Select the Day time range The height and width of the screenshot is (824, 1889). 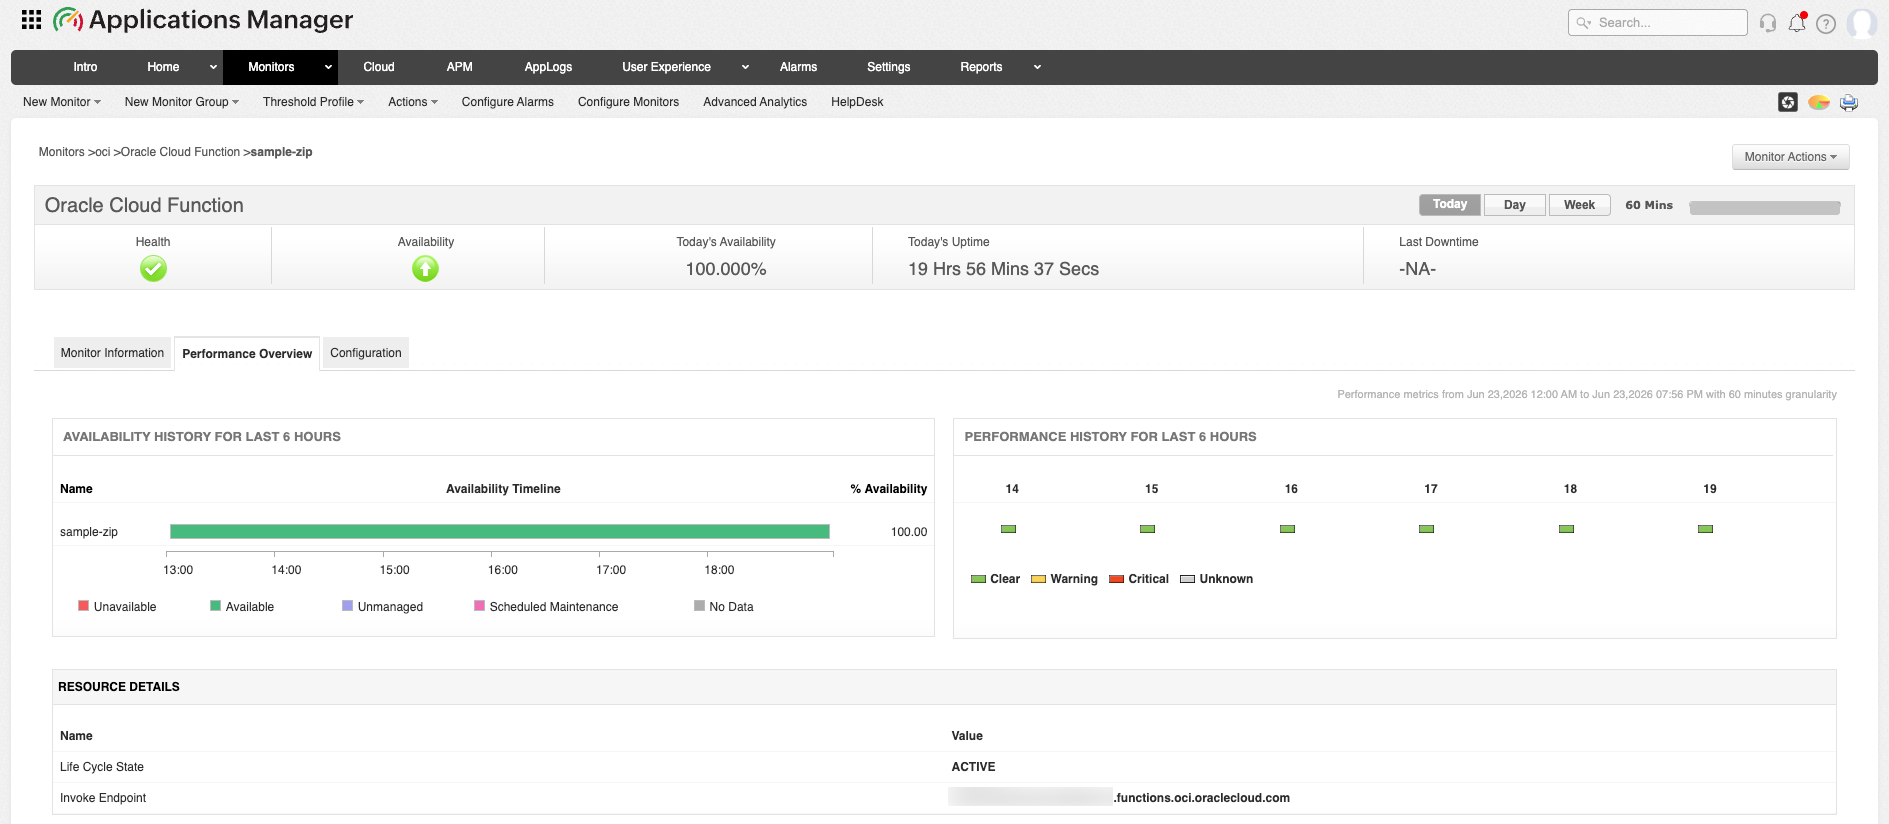pyautogui.click(x=1515, y=204)
